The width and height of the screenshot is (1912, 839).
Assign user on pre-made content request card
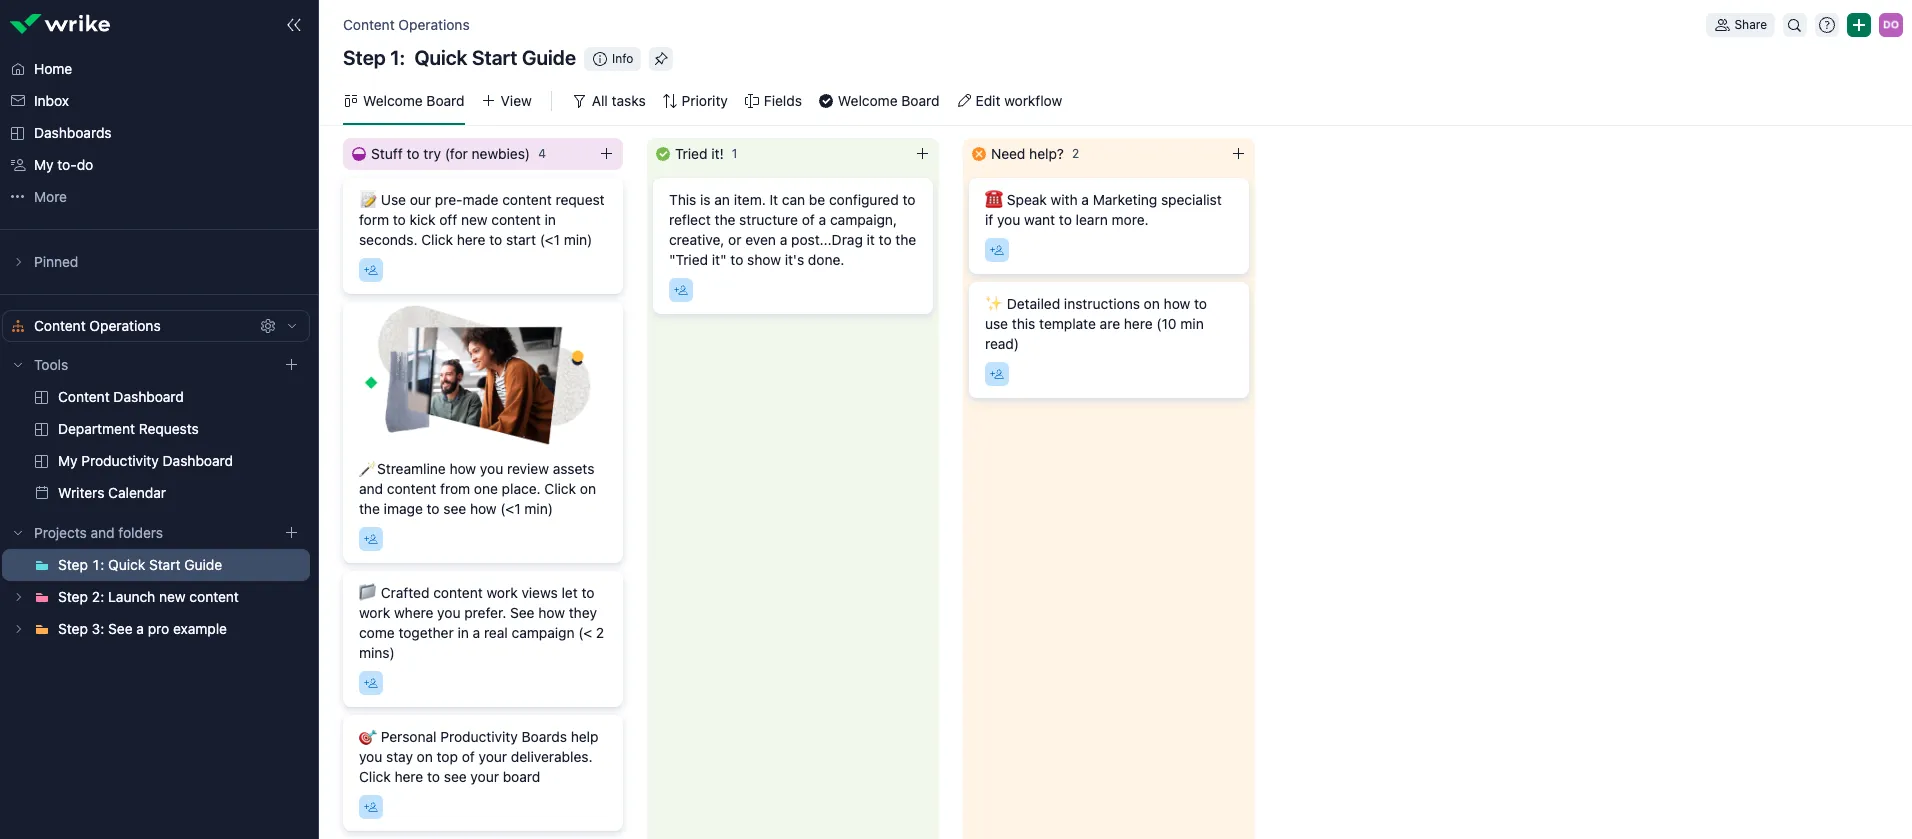pos(371,270)
